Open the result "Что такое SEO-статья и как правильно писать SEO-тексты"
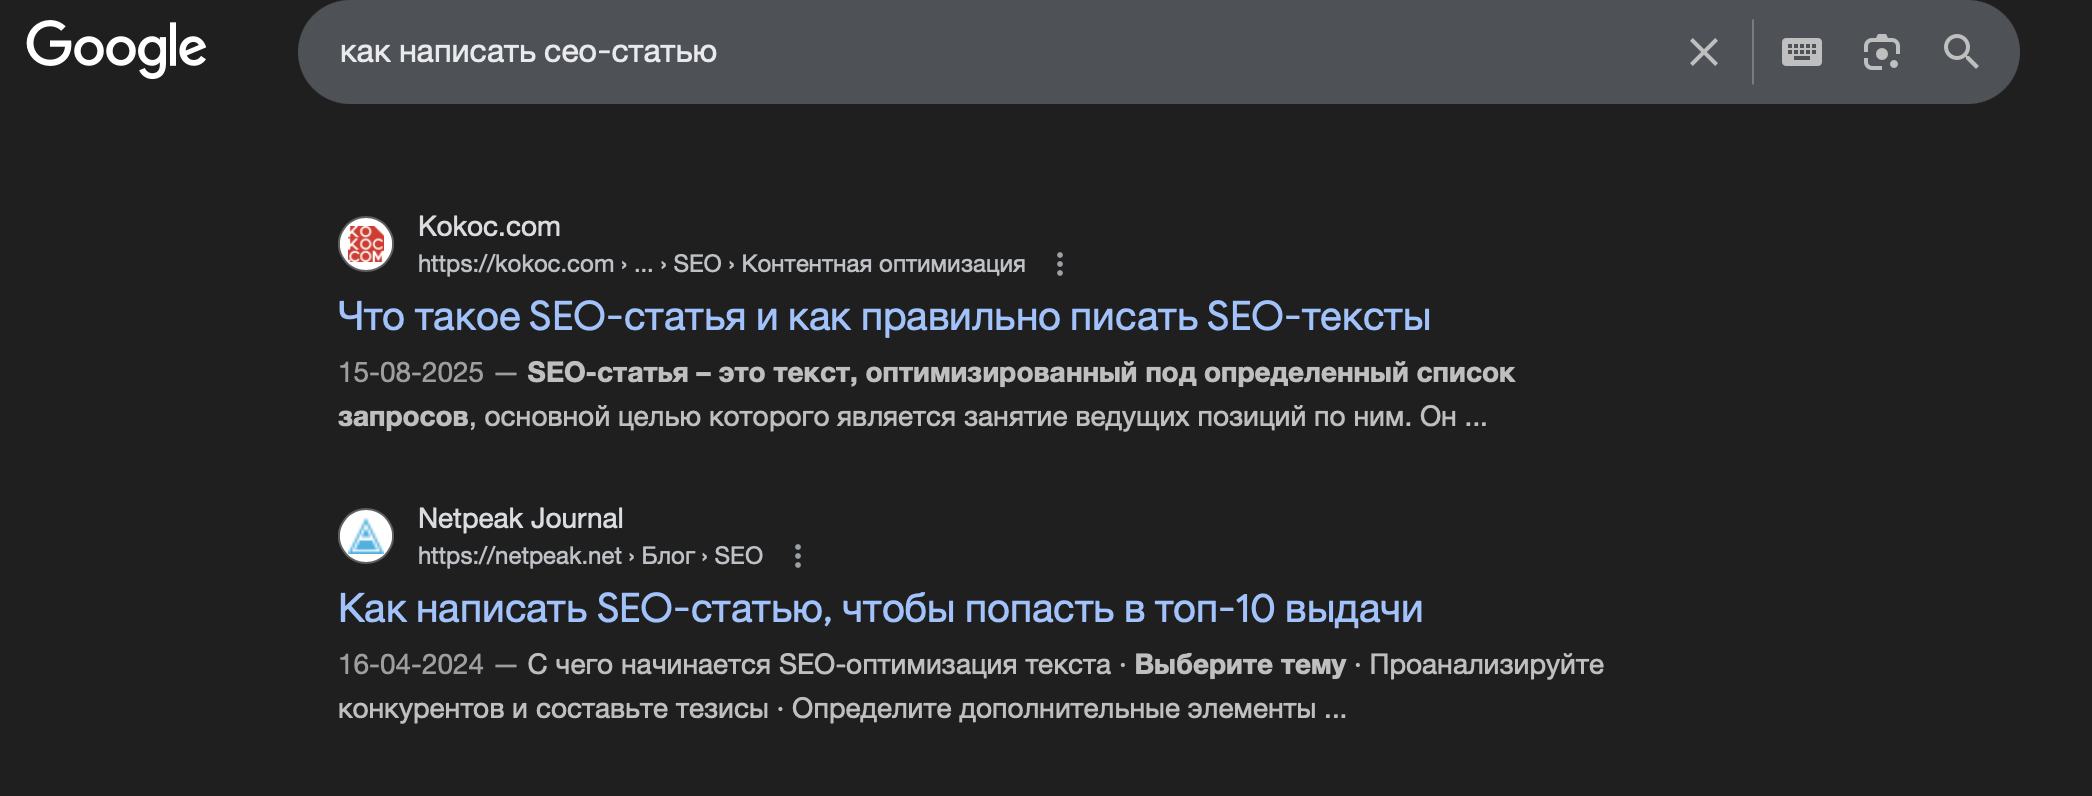 click(x=884, y=317)
